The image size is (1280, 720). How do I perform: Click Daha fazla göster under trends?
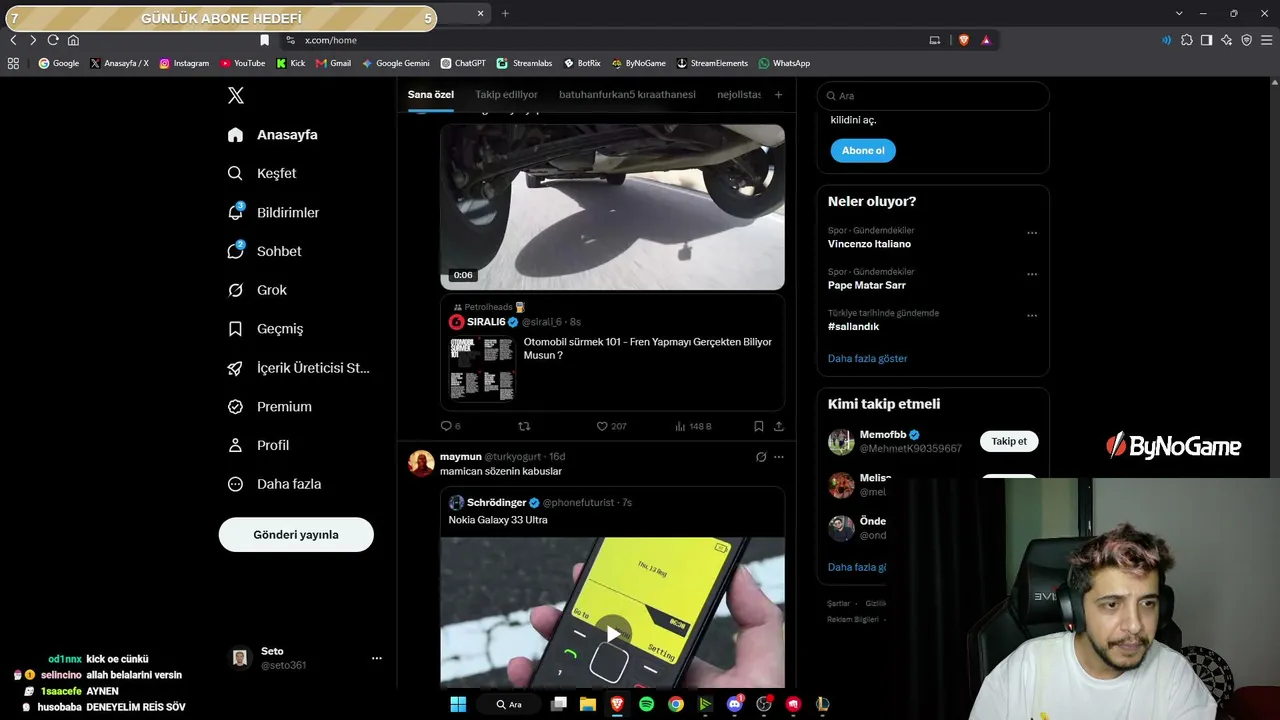coord(868,358)
